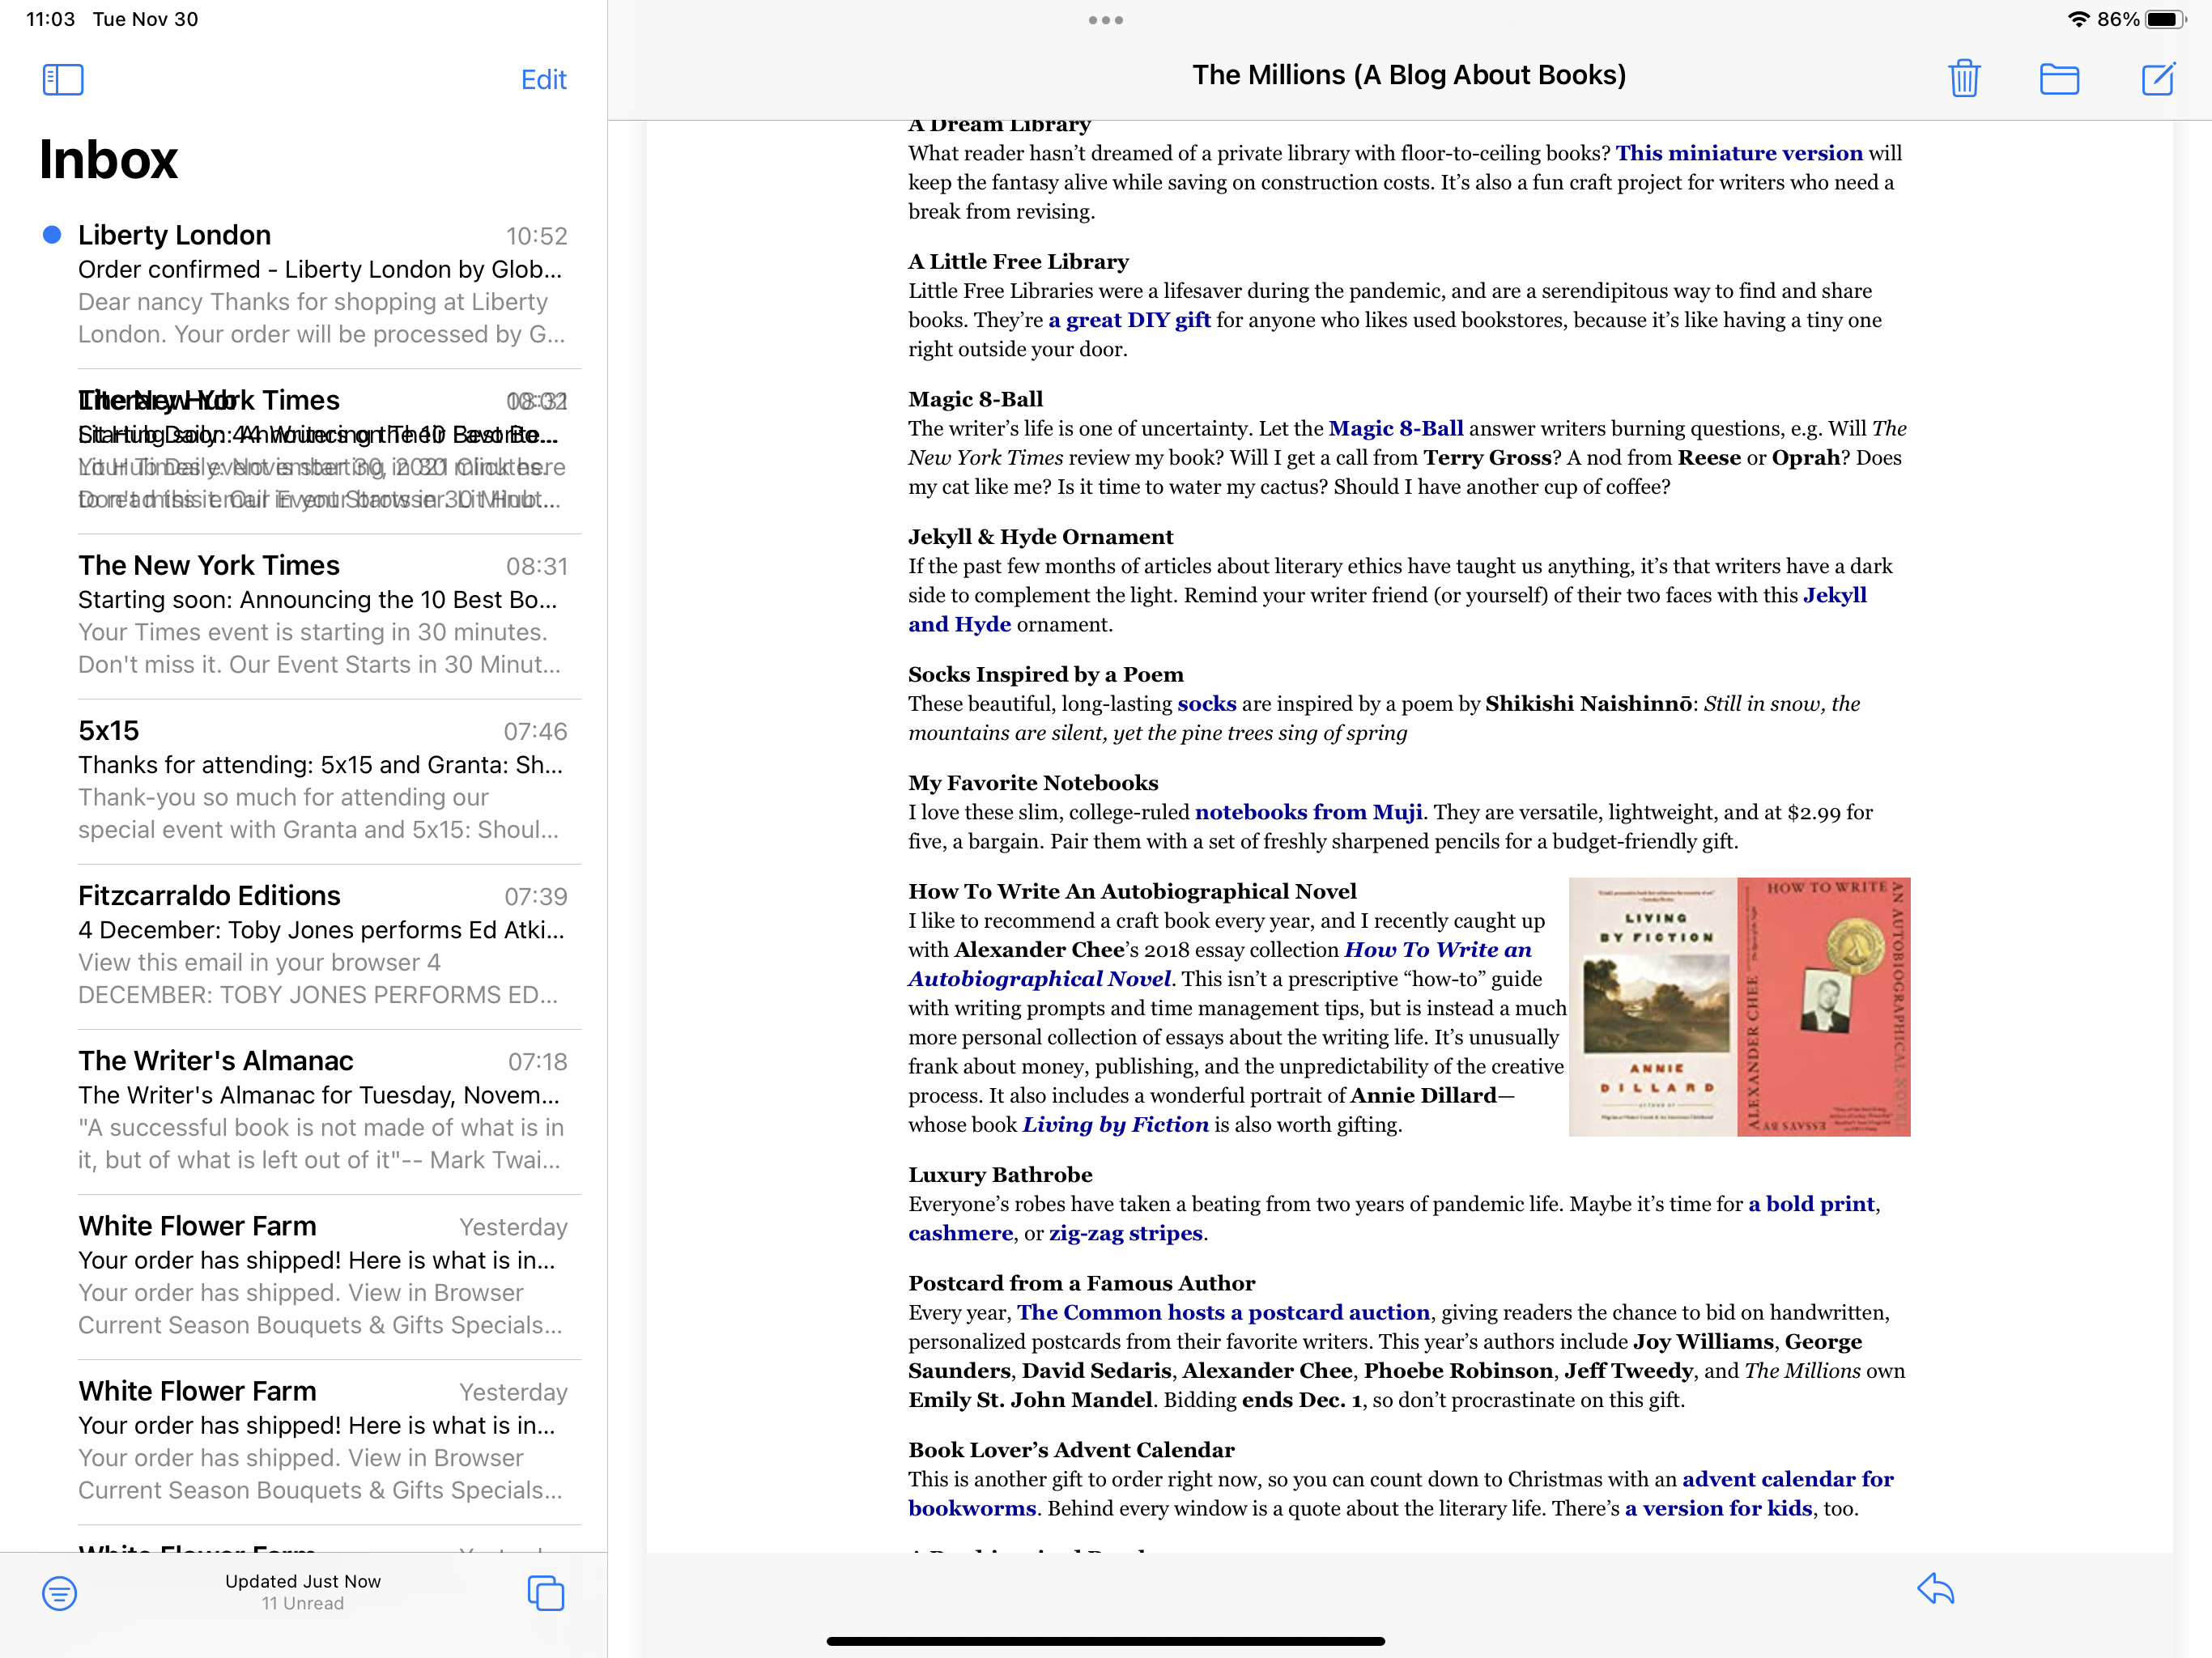Toggle the sidebar panel icon
Image resolution: width=2212 pixels, height=1658 pixels.
pyautogui.click(x=63, y=80)
